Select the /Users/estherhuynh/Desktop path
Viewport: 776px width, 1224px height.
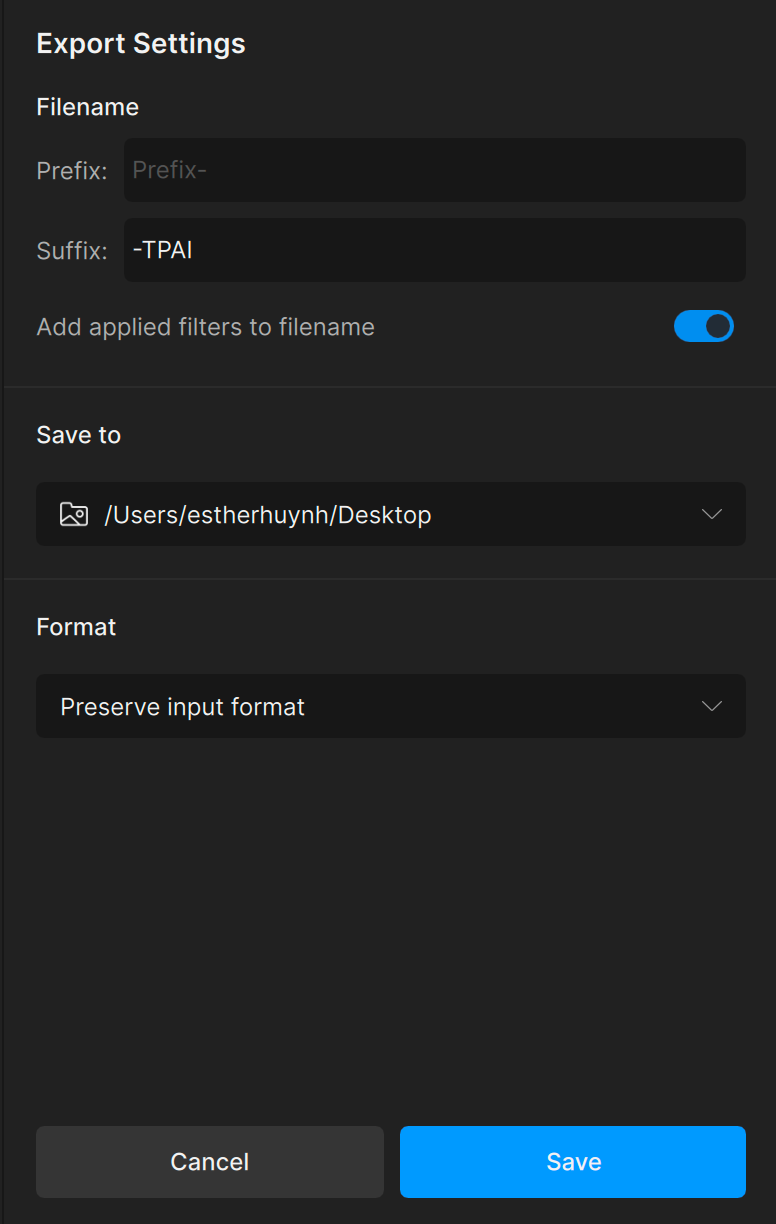[268, 515]
